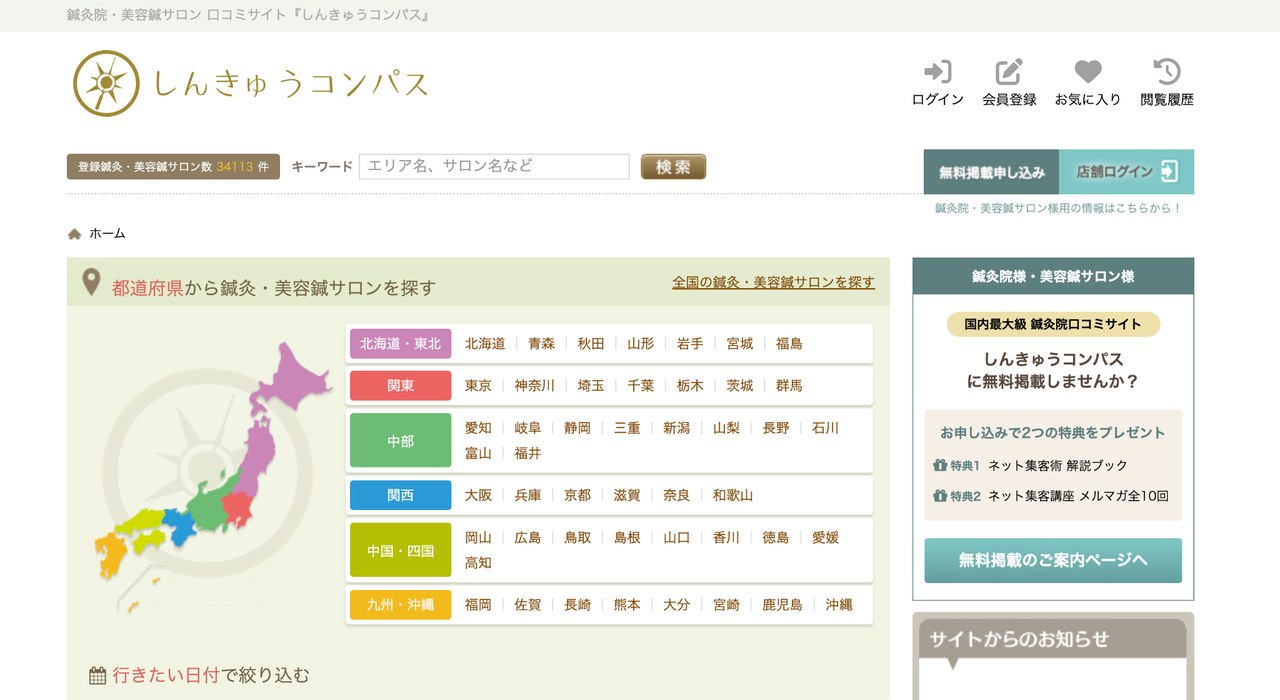
Task: Choose 石川 prefecture link
Action: click(826, 427)
